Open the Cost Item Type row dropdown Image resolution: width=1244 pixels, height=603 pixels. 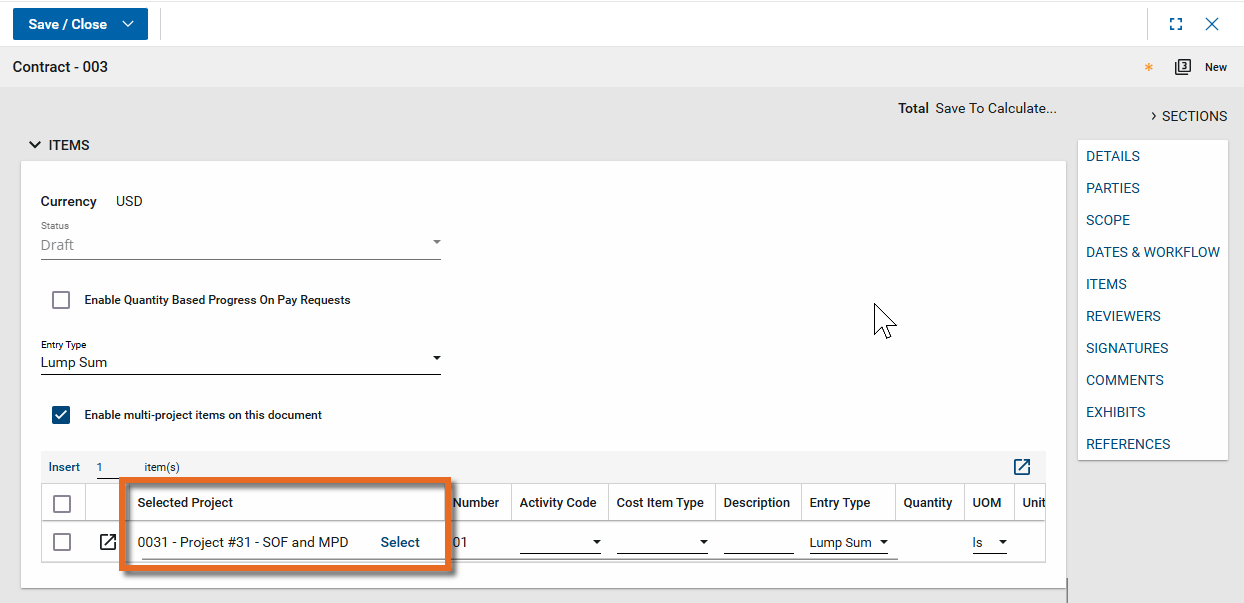coord(662,543)
